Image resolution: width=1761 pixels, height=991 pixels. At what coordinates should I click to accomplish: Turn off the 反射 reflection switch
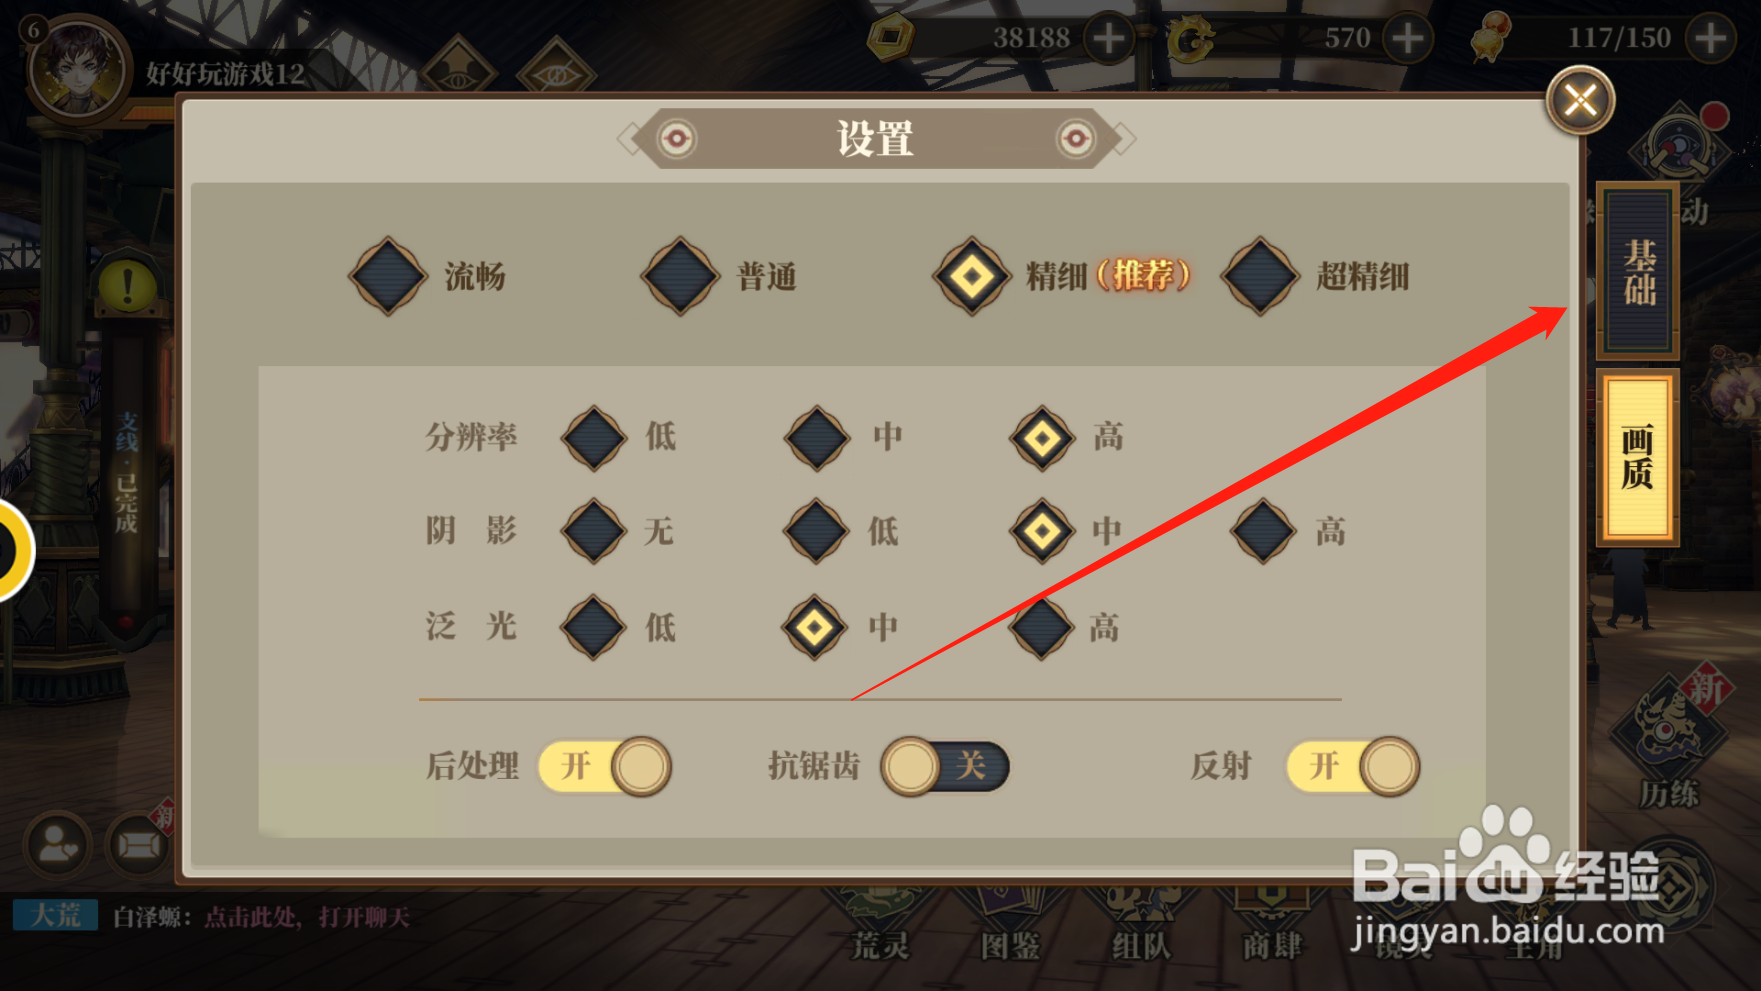pyautogui.click(x=1353, y=767)
